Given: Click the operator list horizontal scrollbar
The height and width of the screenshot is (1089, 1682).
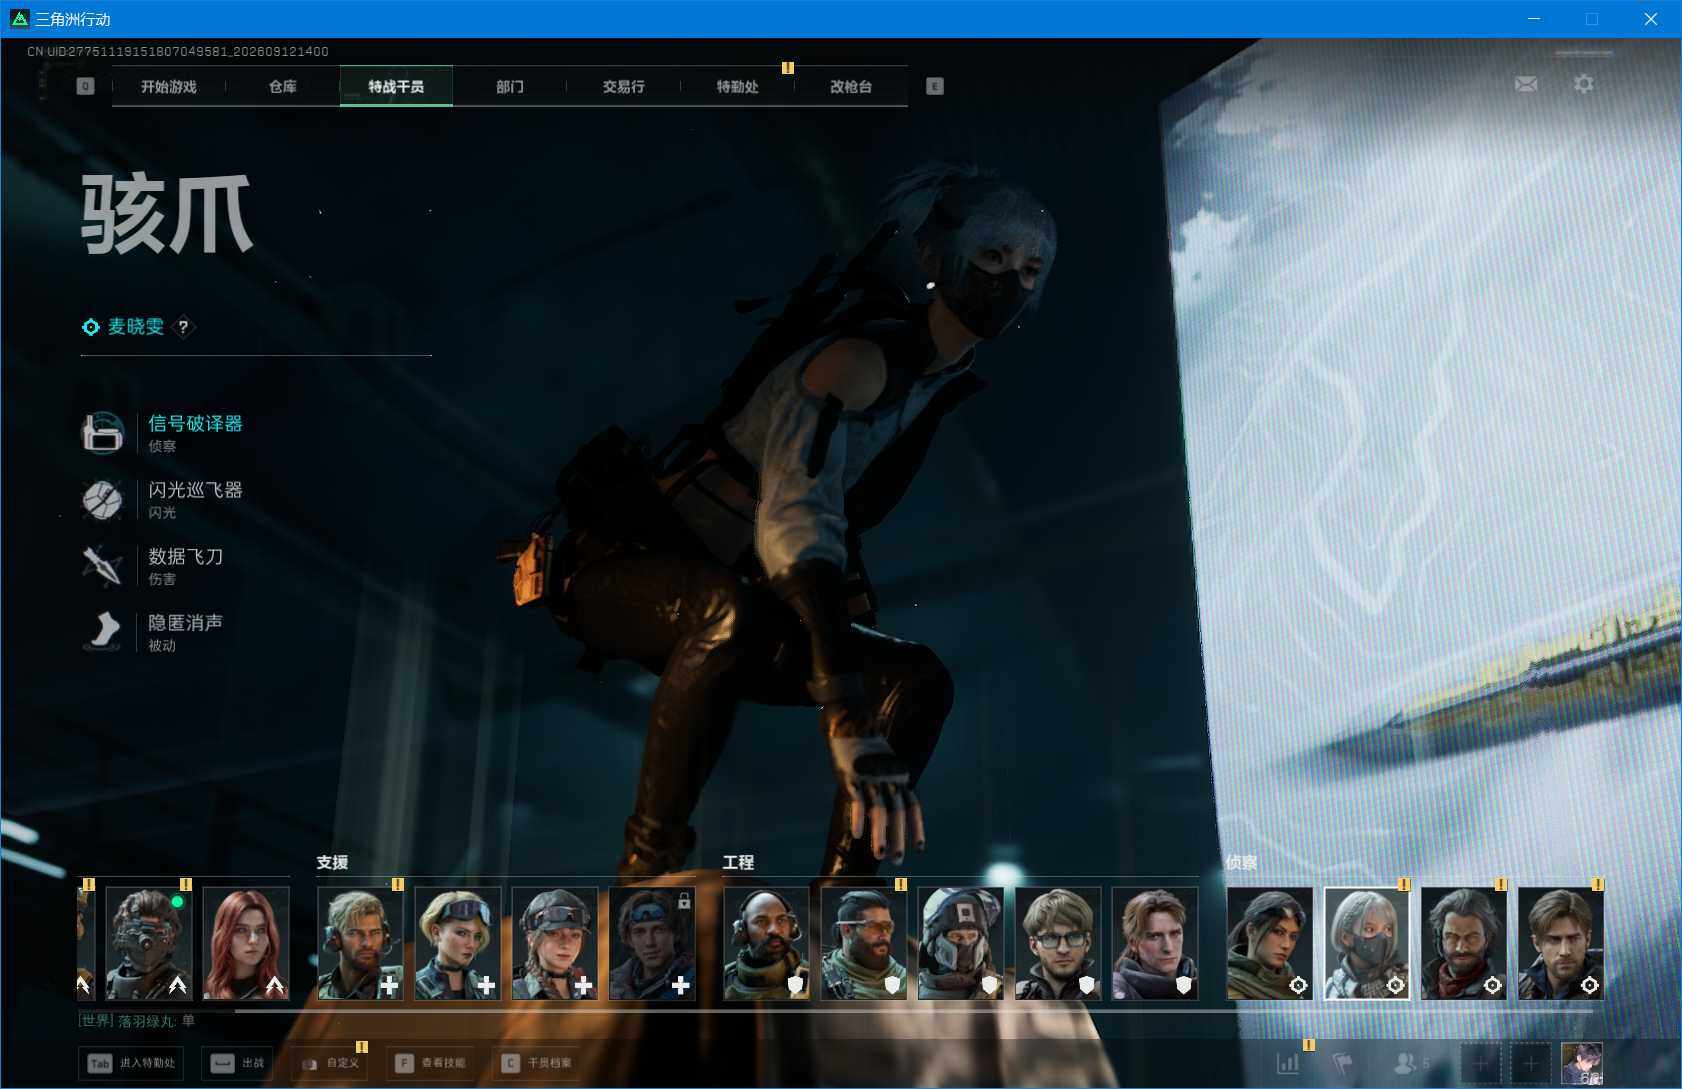Looking at the screenshot, I should [x=915, y=1011].
